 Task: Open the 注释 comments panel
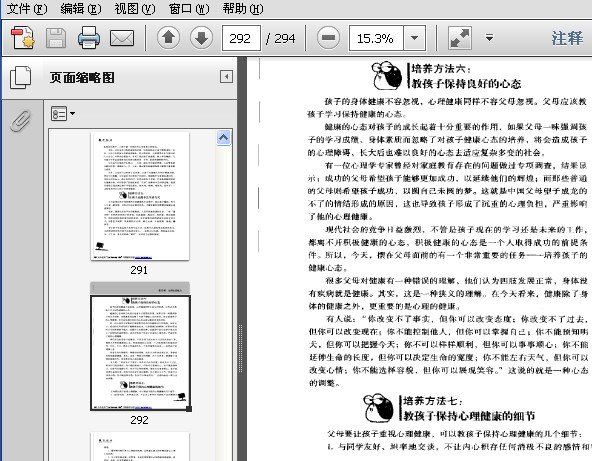tap(567, 38)
